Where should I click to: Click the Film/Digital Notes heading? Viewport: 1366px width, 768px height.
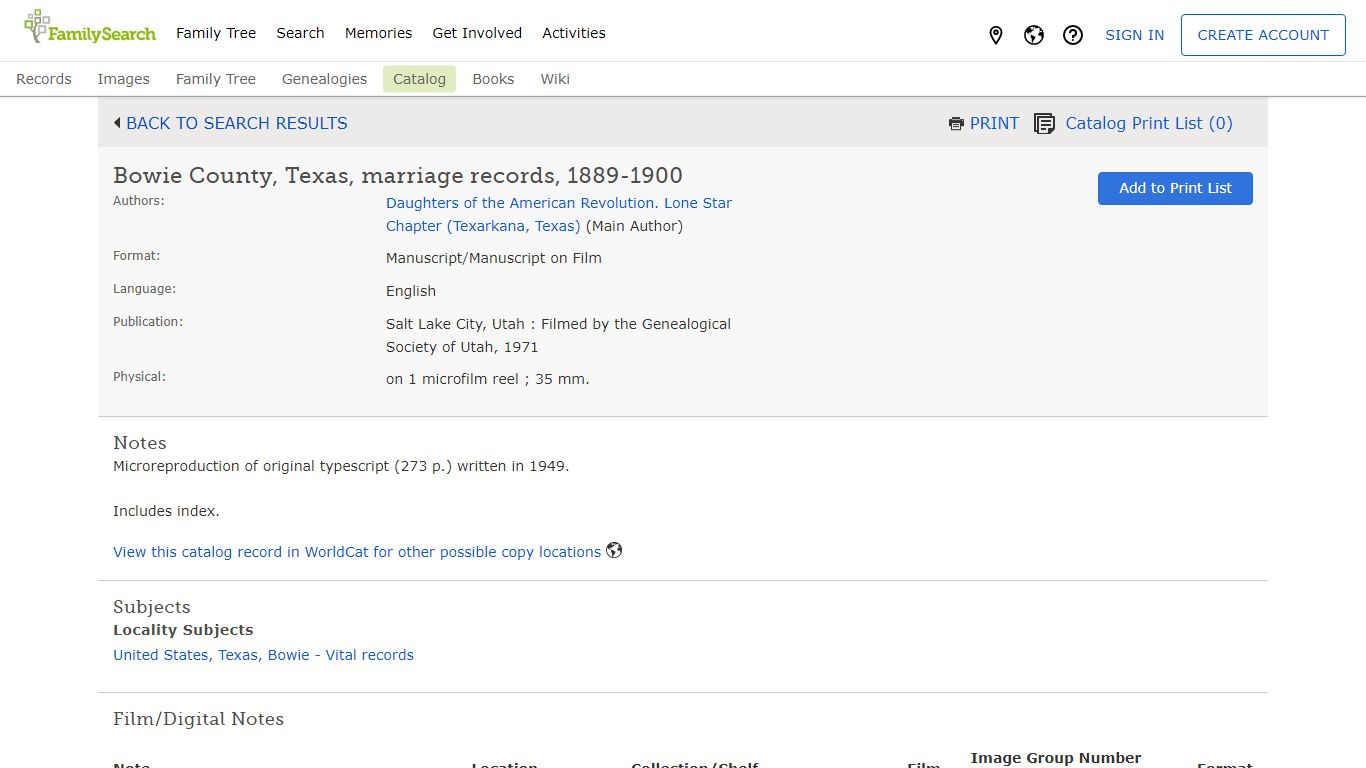198,719
